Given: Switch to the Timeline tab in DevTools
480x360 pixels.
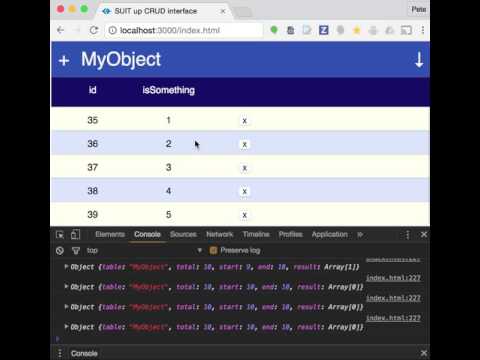Looking at the screenshot, I should [256, 234].
